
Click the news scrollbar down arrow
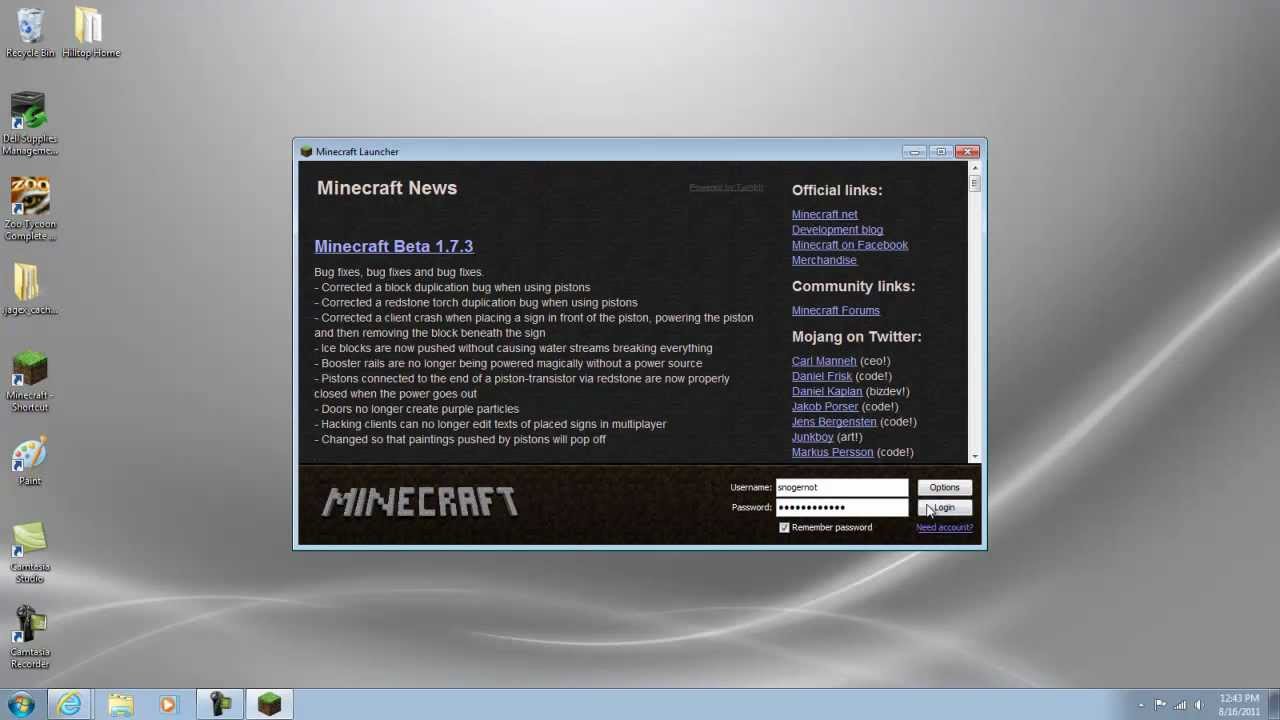coord(975,456)
